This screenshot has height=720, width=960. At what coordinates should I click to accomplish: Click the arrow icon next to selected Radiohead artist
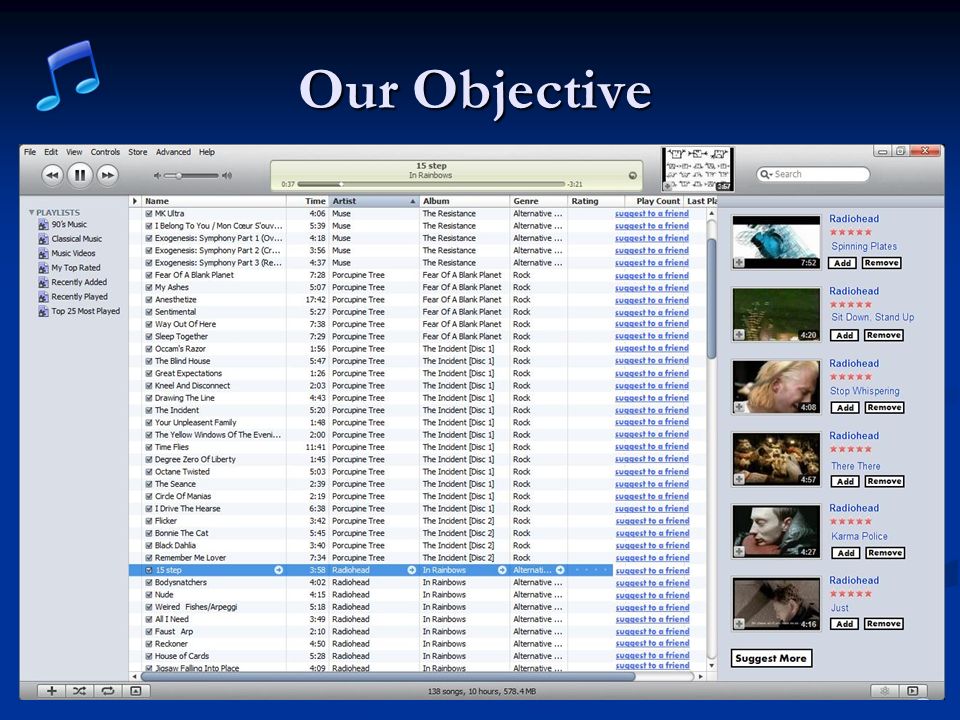(x=411, y=570)
